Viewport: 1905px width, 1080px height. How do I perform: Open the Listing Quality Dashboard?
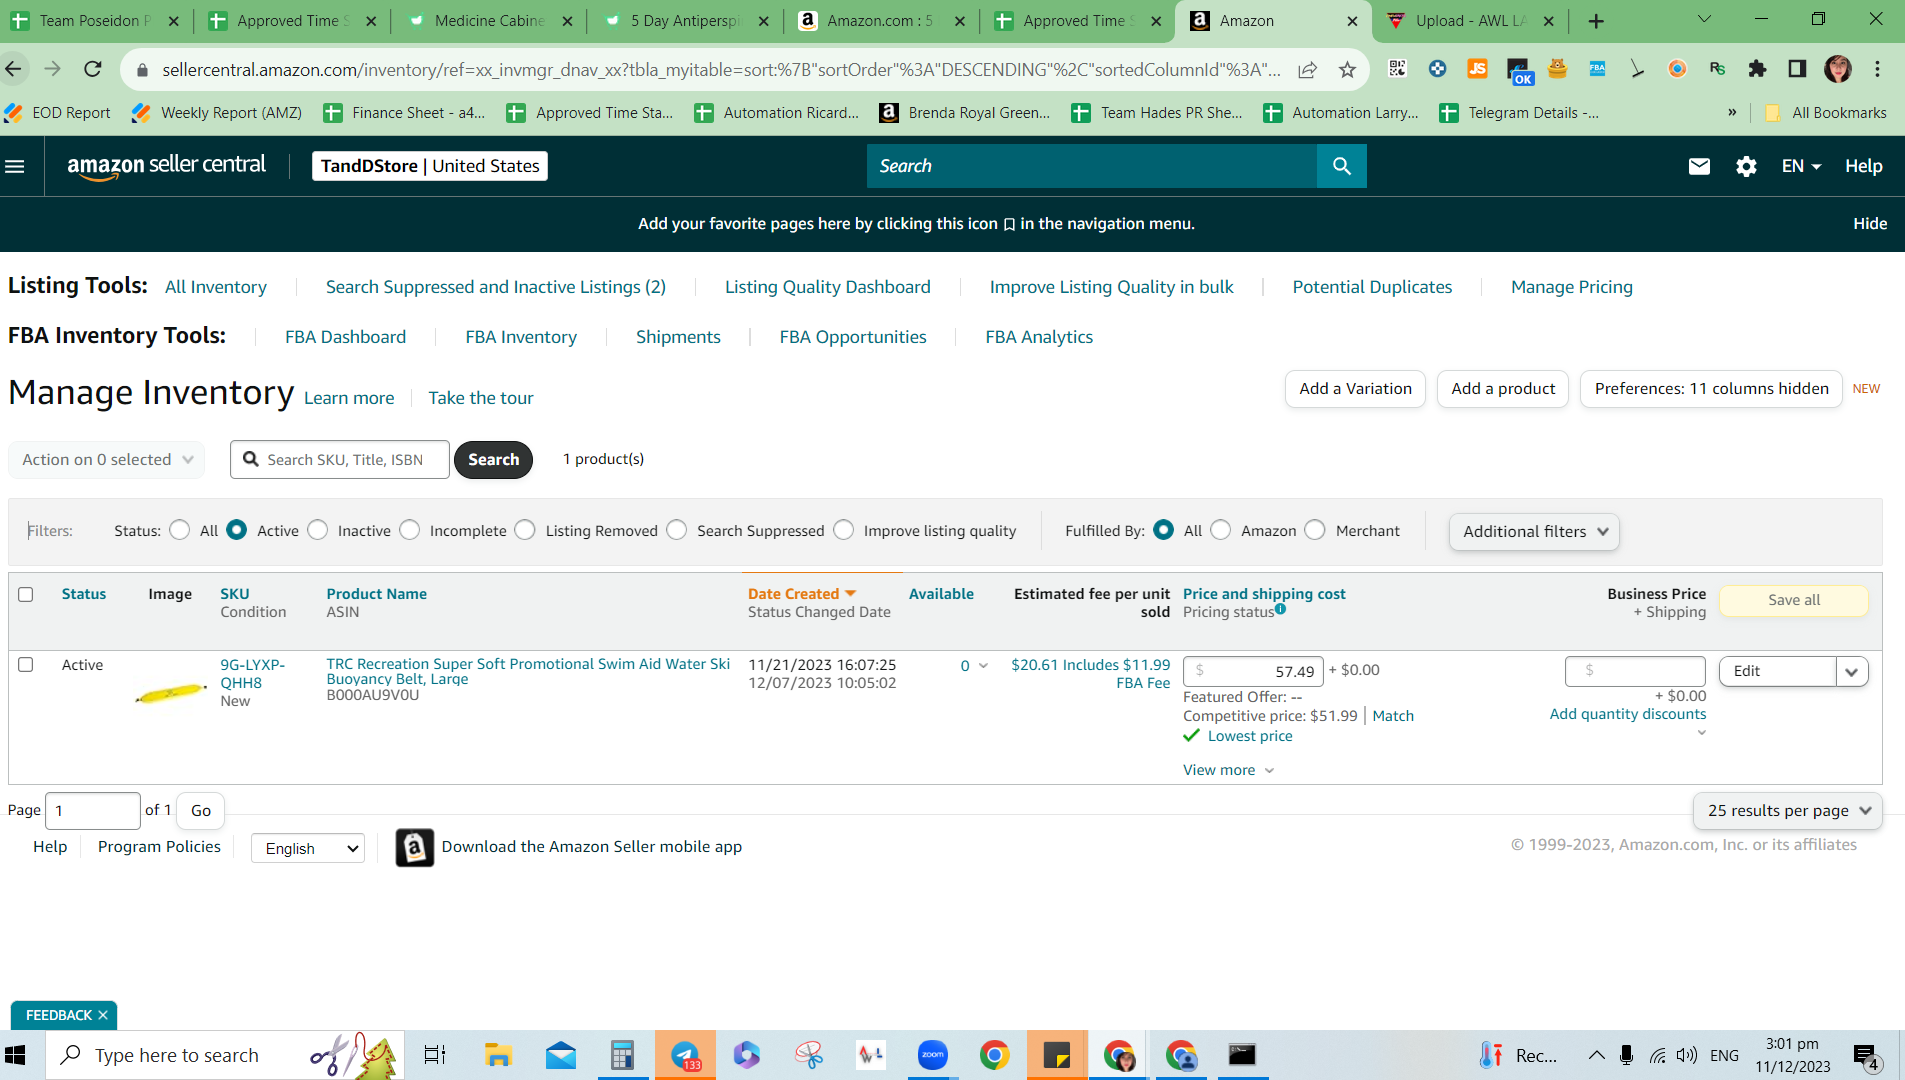(x=828, y=287)
